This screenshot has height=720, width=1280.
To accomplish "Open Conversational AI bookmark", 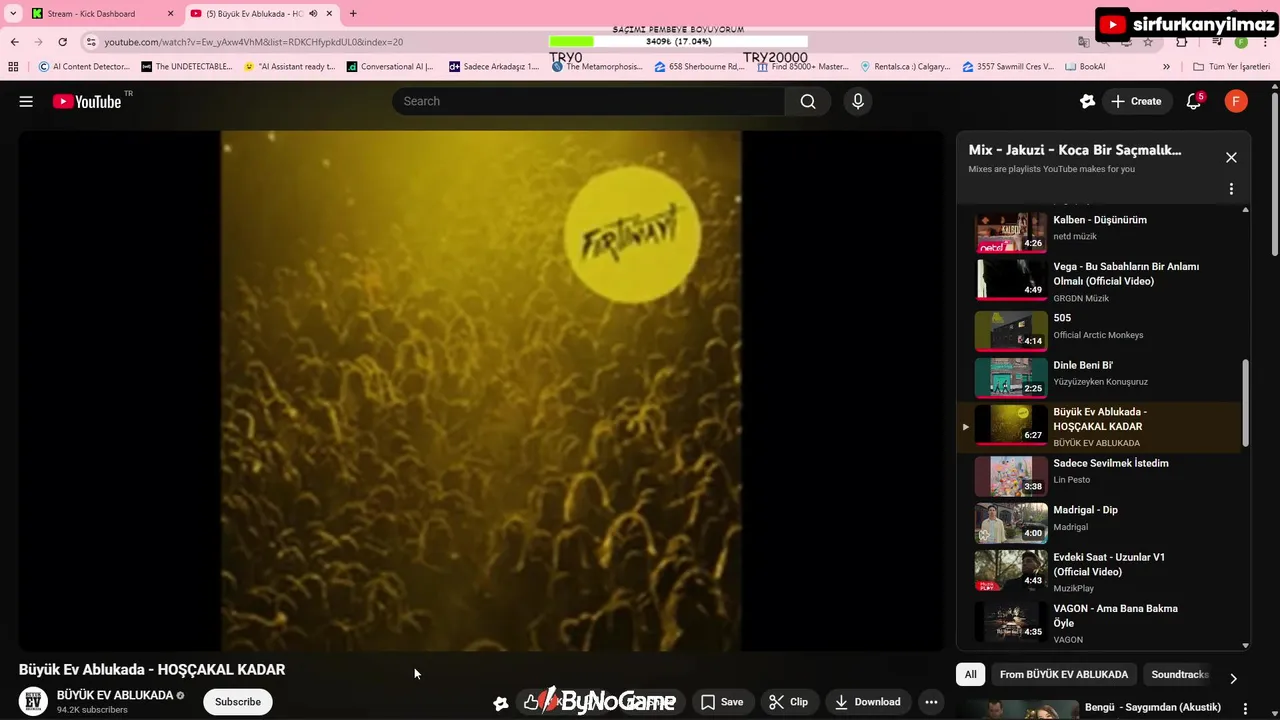I will click(x=390, y=67).
